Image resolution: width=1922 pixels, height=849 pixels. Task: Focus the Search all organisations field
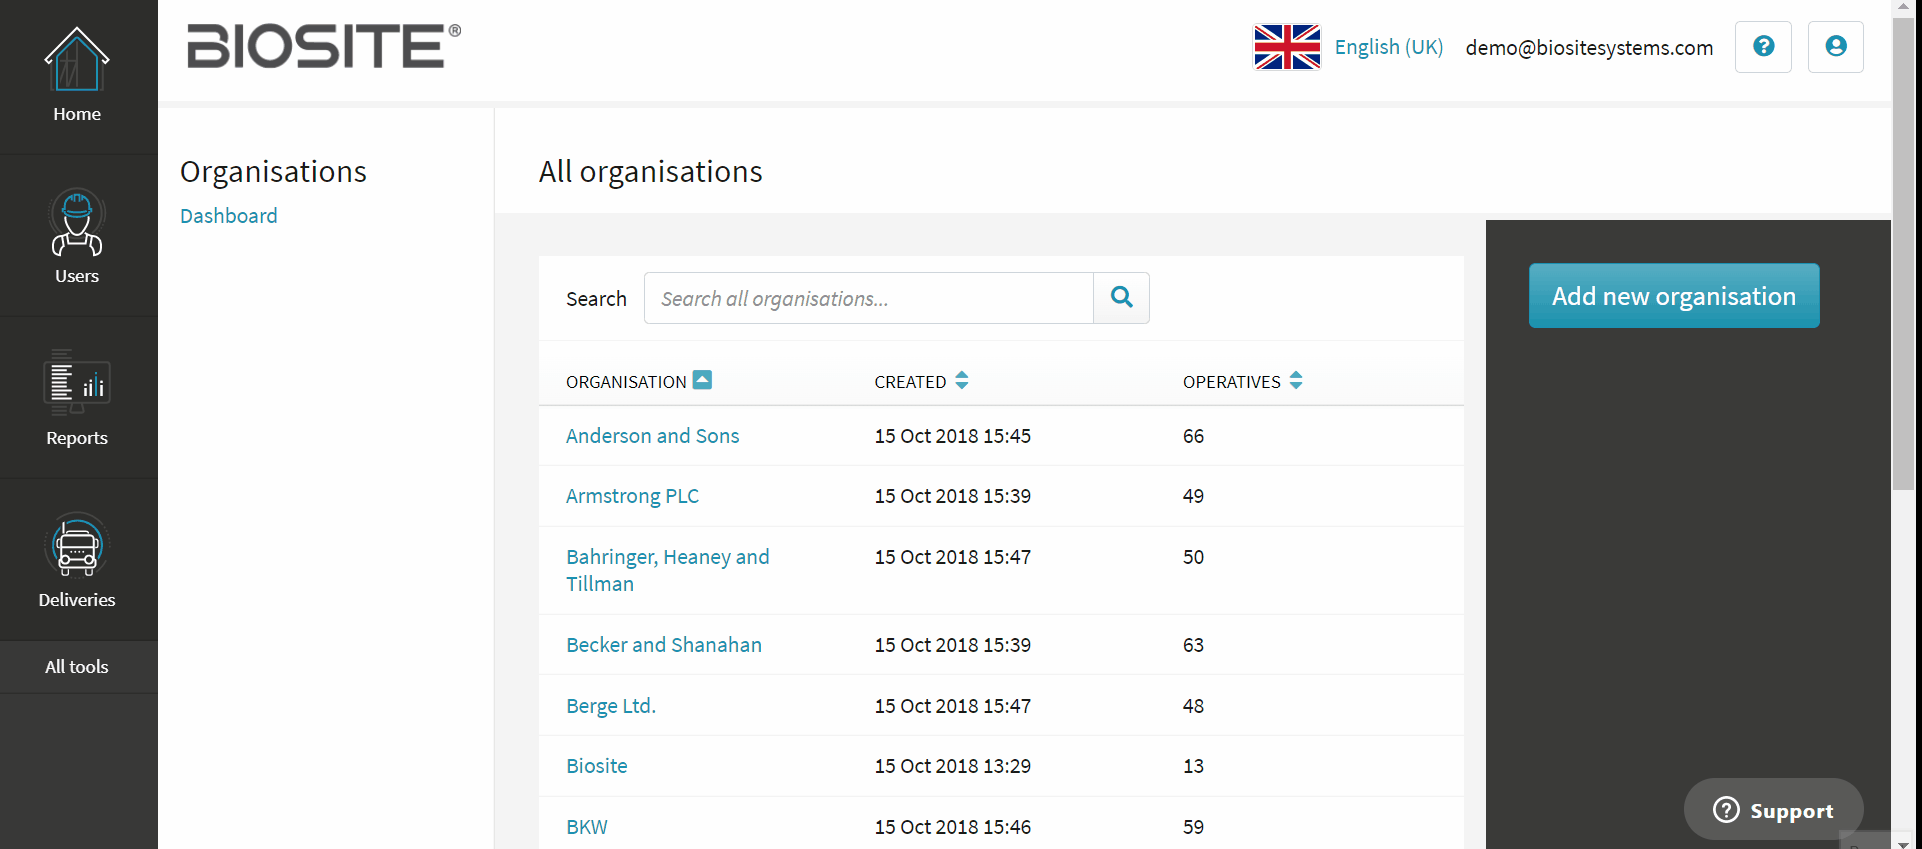[x=869, y=298]
